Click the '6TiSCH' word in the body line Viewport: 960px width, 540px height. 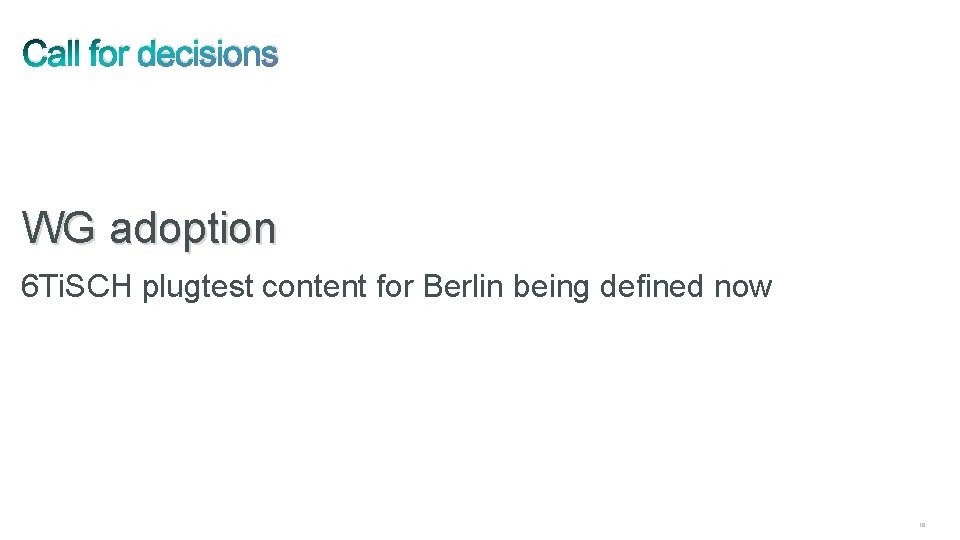click(77, 286)
